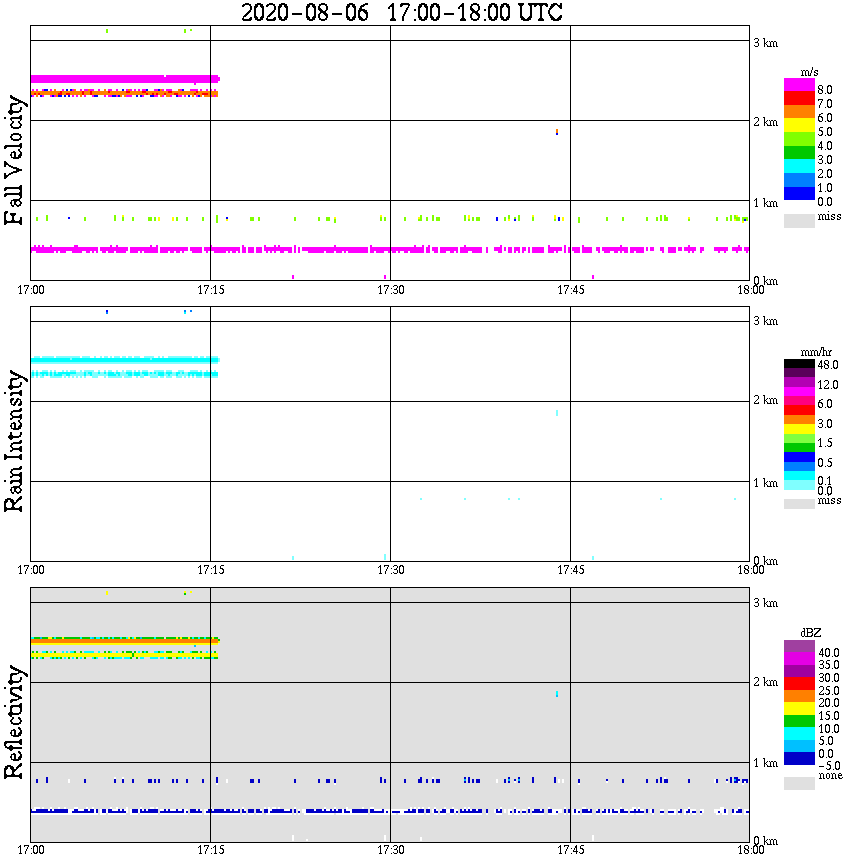850x868 pixels.
Task: Click isolated echo near 17:44 in Fall Velocity
Action: pyautogui.click(x=557, y=132)
